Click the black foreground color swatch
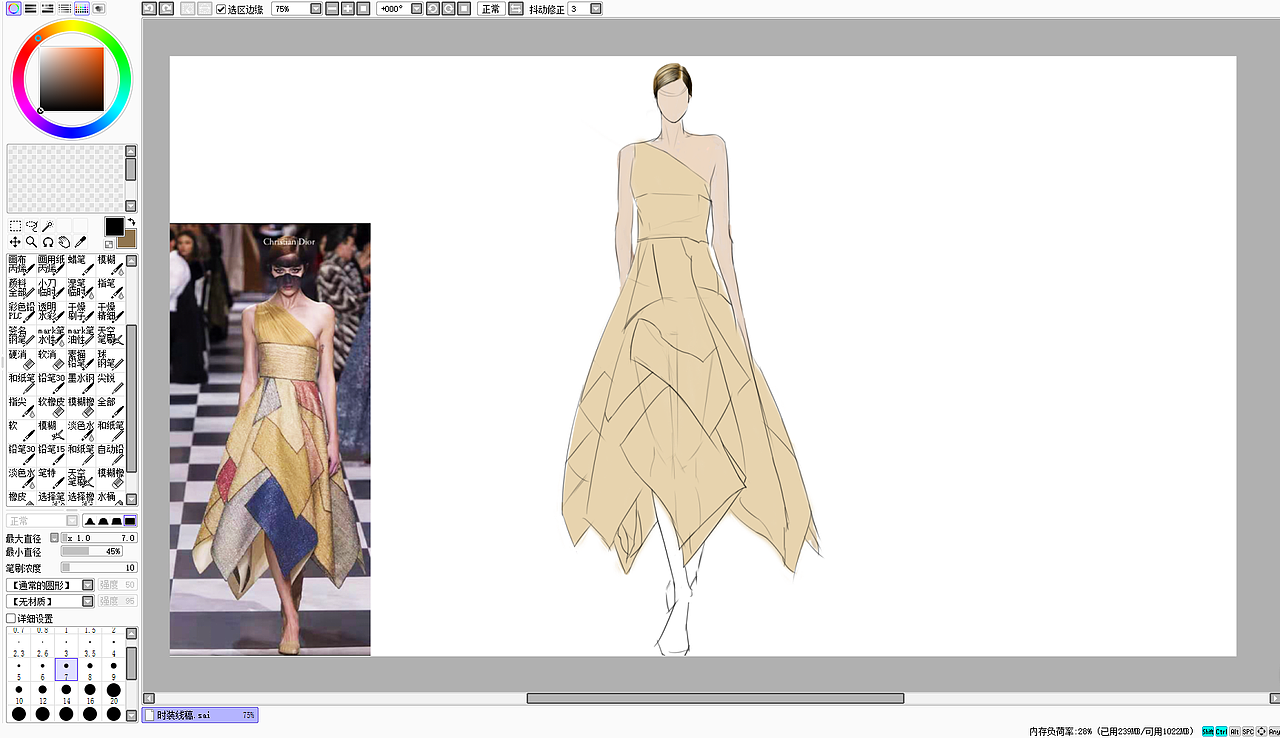This screenshot has width=1280, height=738. (x=114, y=227)
